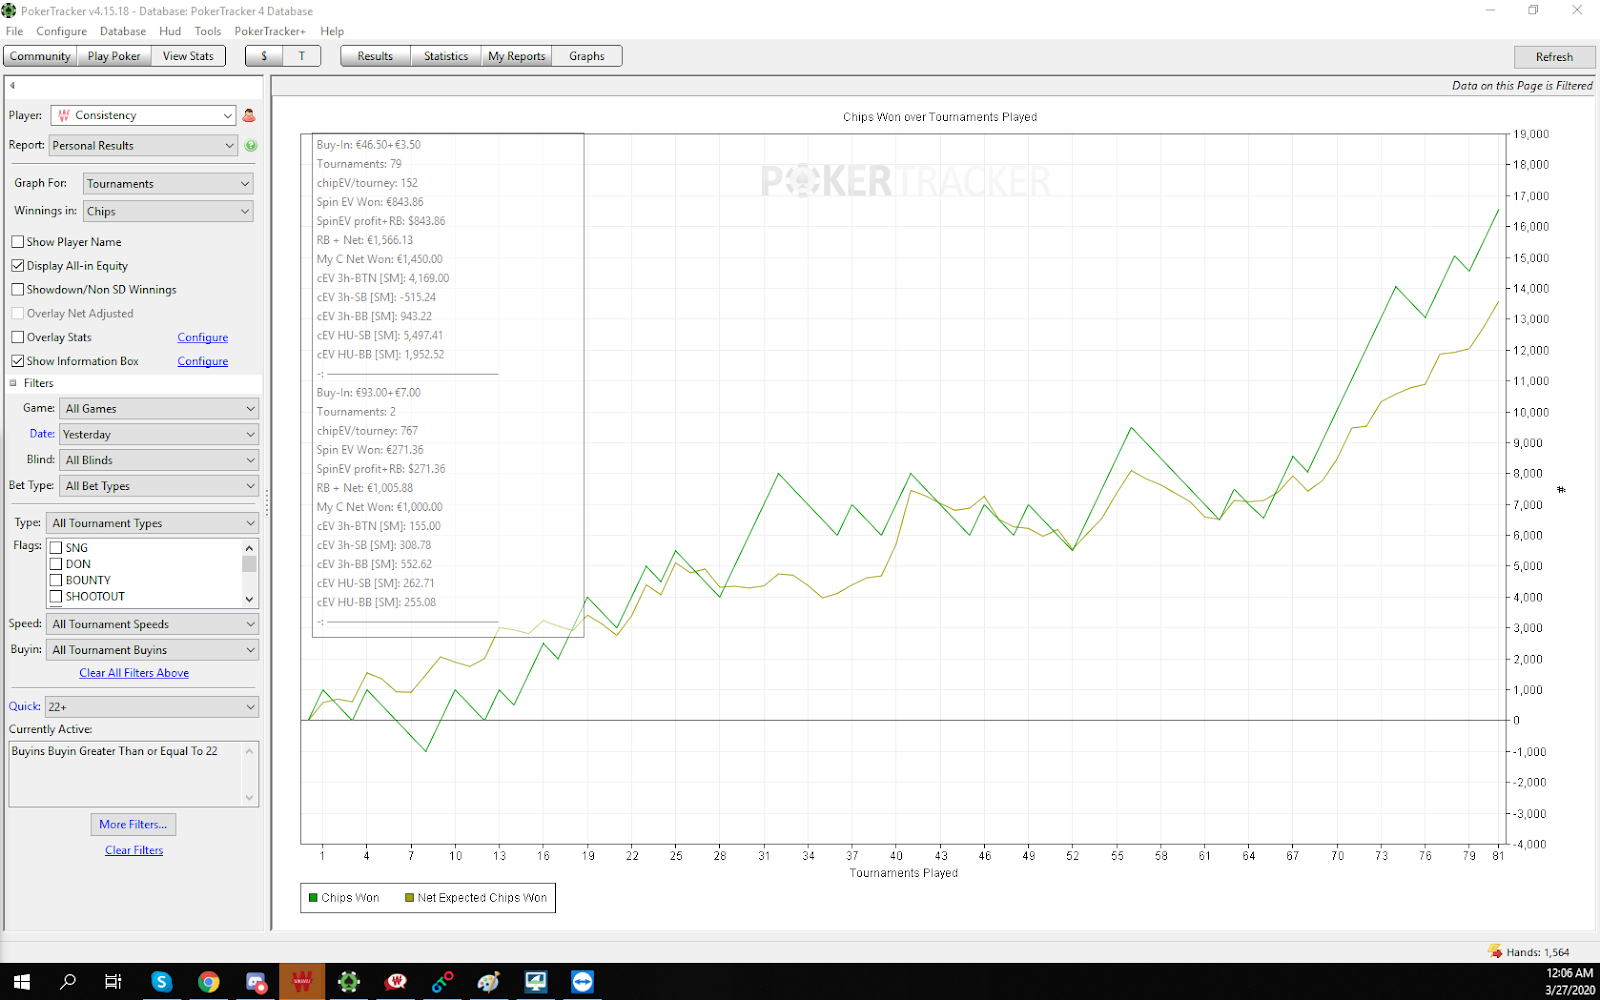This screenshot has height=1000, width=1600.
Task: Open the Windows Start menu
Action: 22,982
